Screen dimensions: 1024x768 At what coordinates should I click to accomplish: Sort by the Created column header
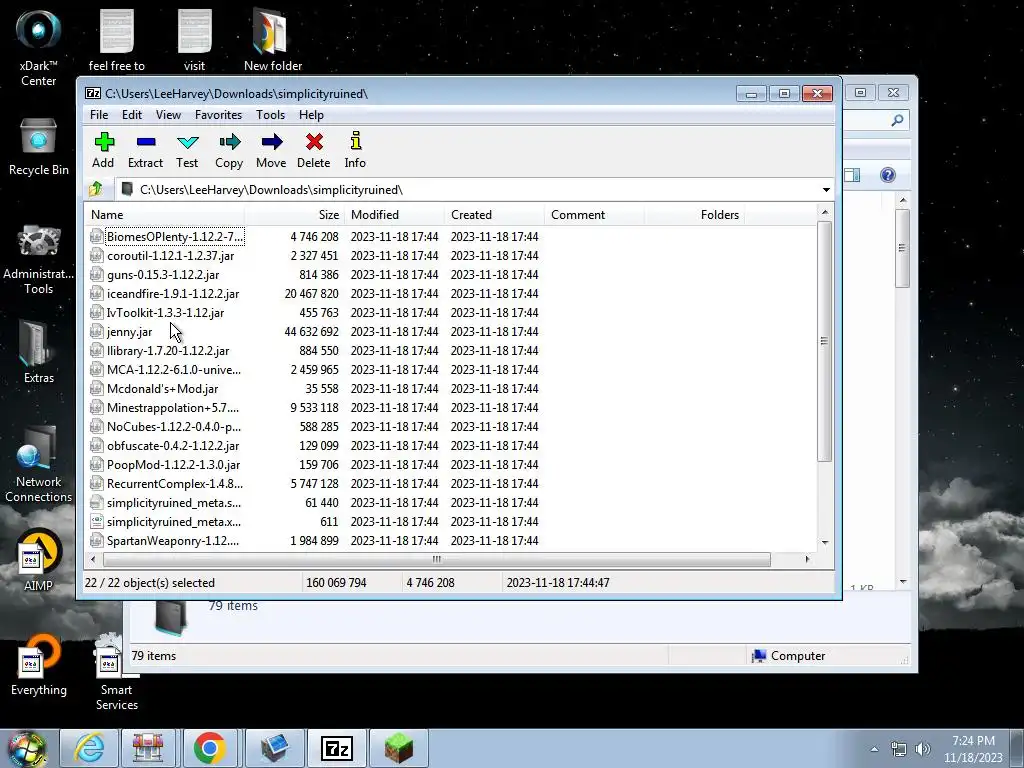[x=494, y=215]
